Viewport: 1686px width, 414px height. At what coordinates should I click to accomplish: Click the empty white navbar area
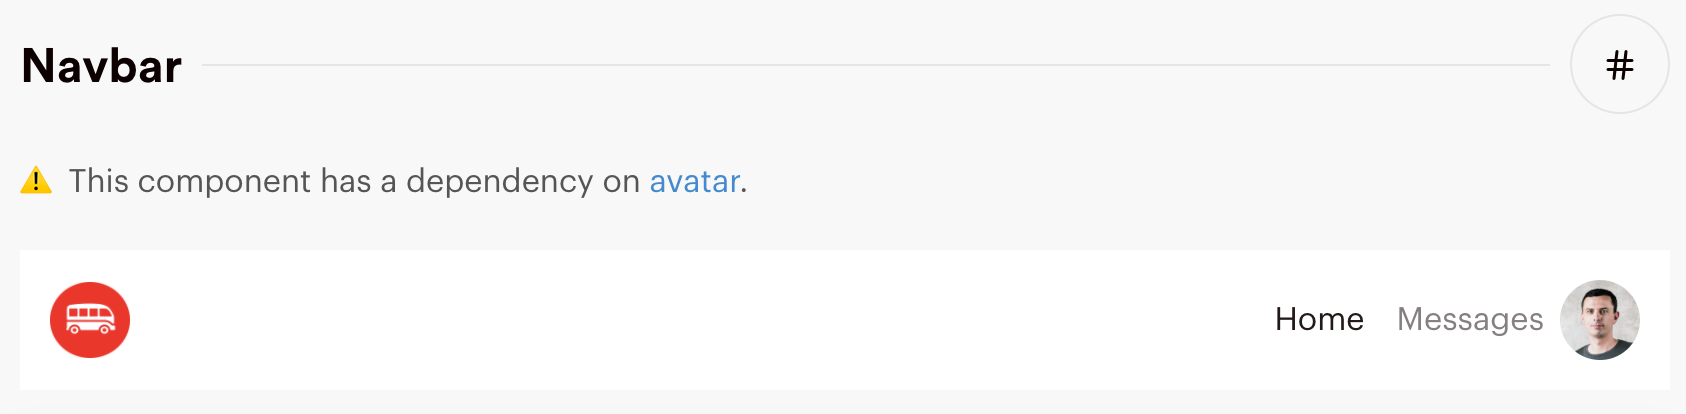pos(700,320)
